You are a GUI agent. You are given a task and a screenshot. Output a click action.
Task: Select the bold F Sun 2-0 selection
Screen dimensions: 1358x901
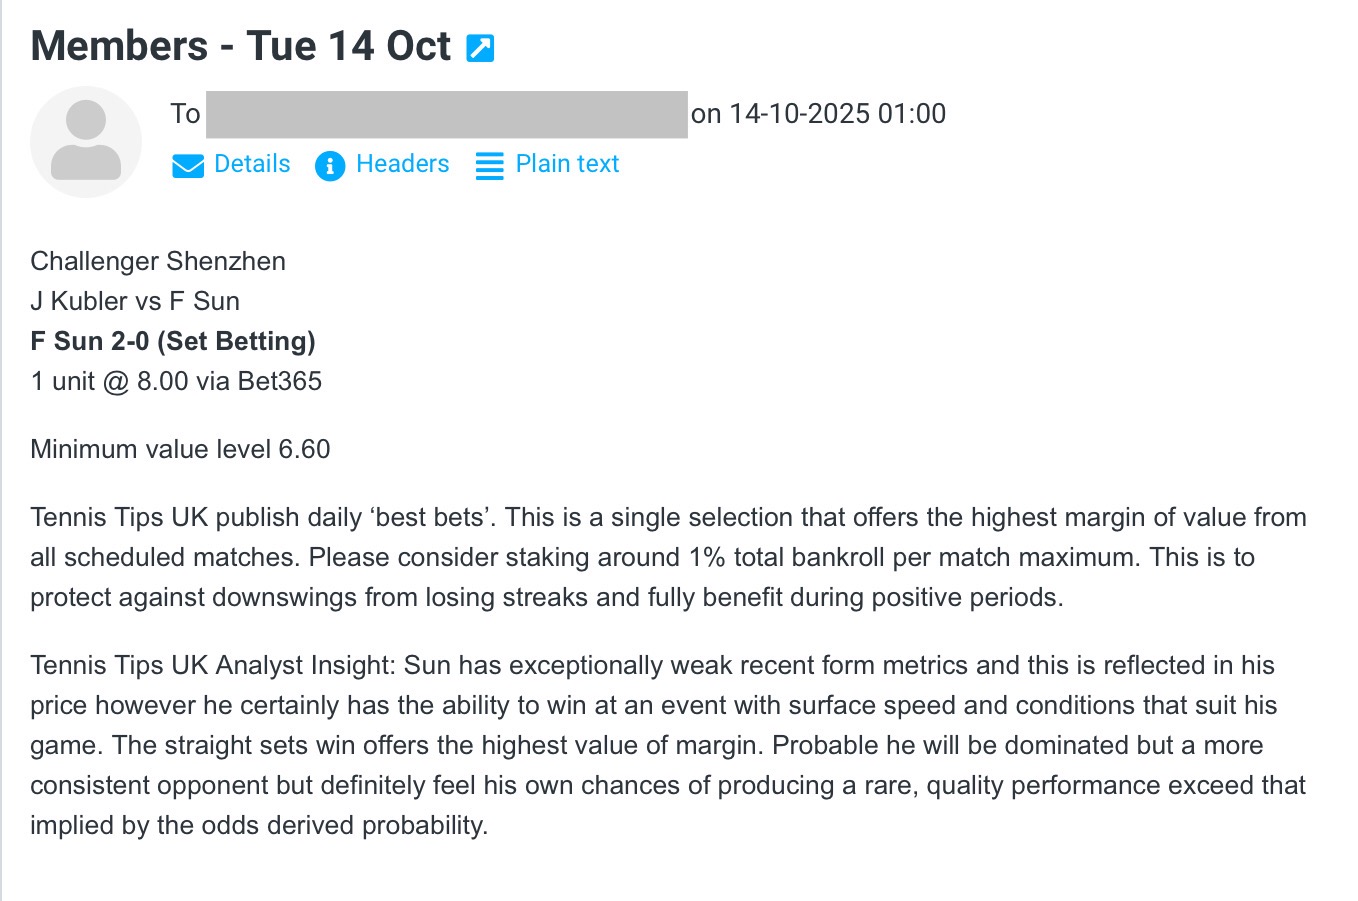click(173, 341)
